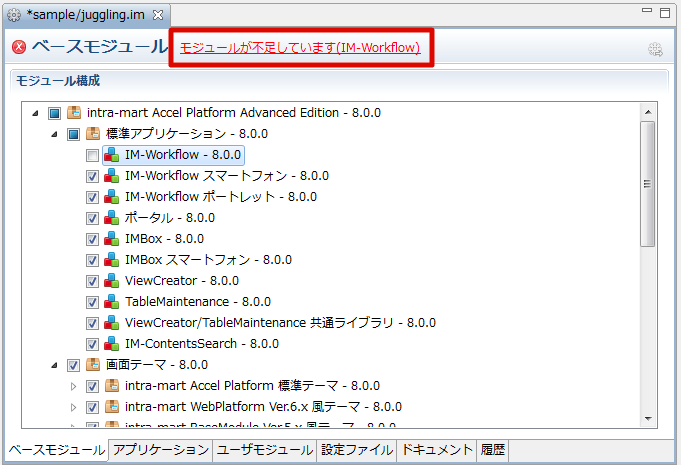Select the "ポータル - 8.0.0" row text
681x465 pixels.
pyautogui.click(x=170, y=218)
